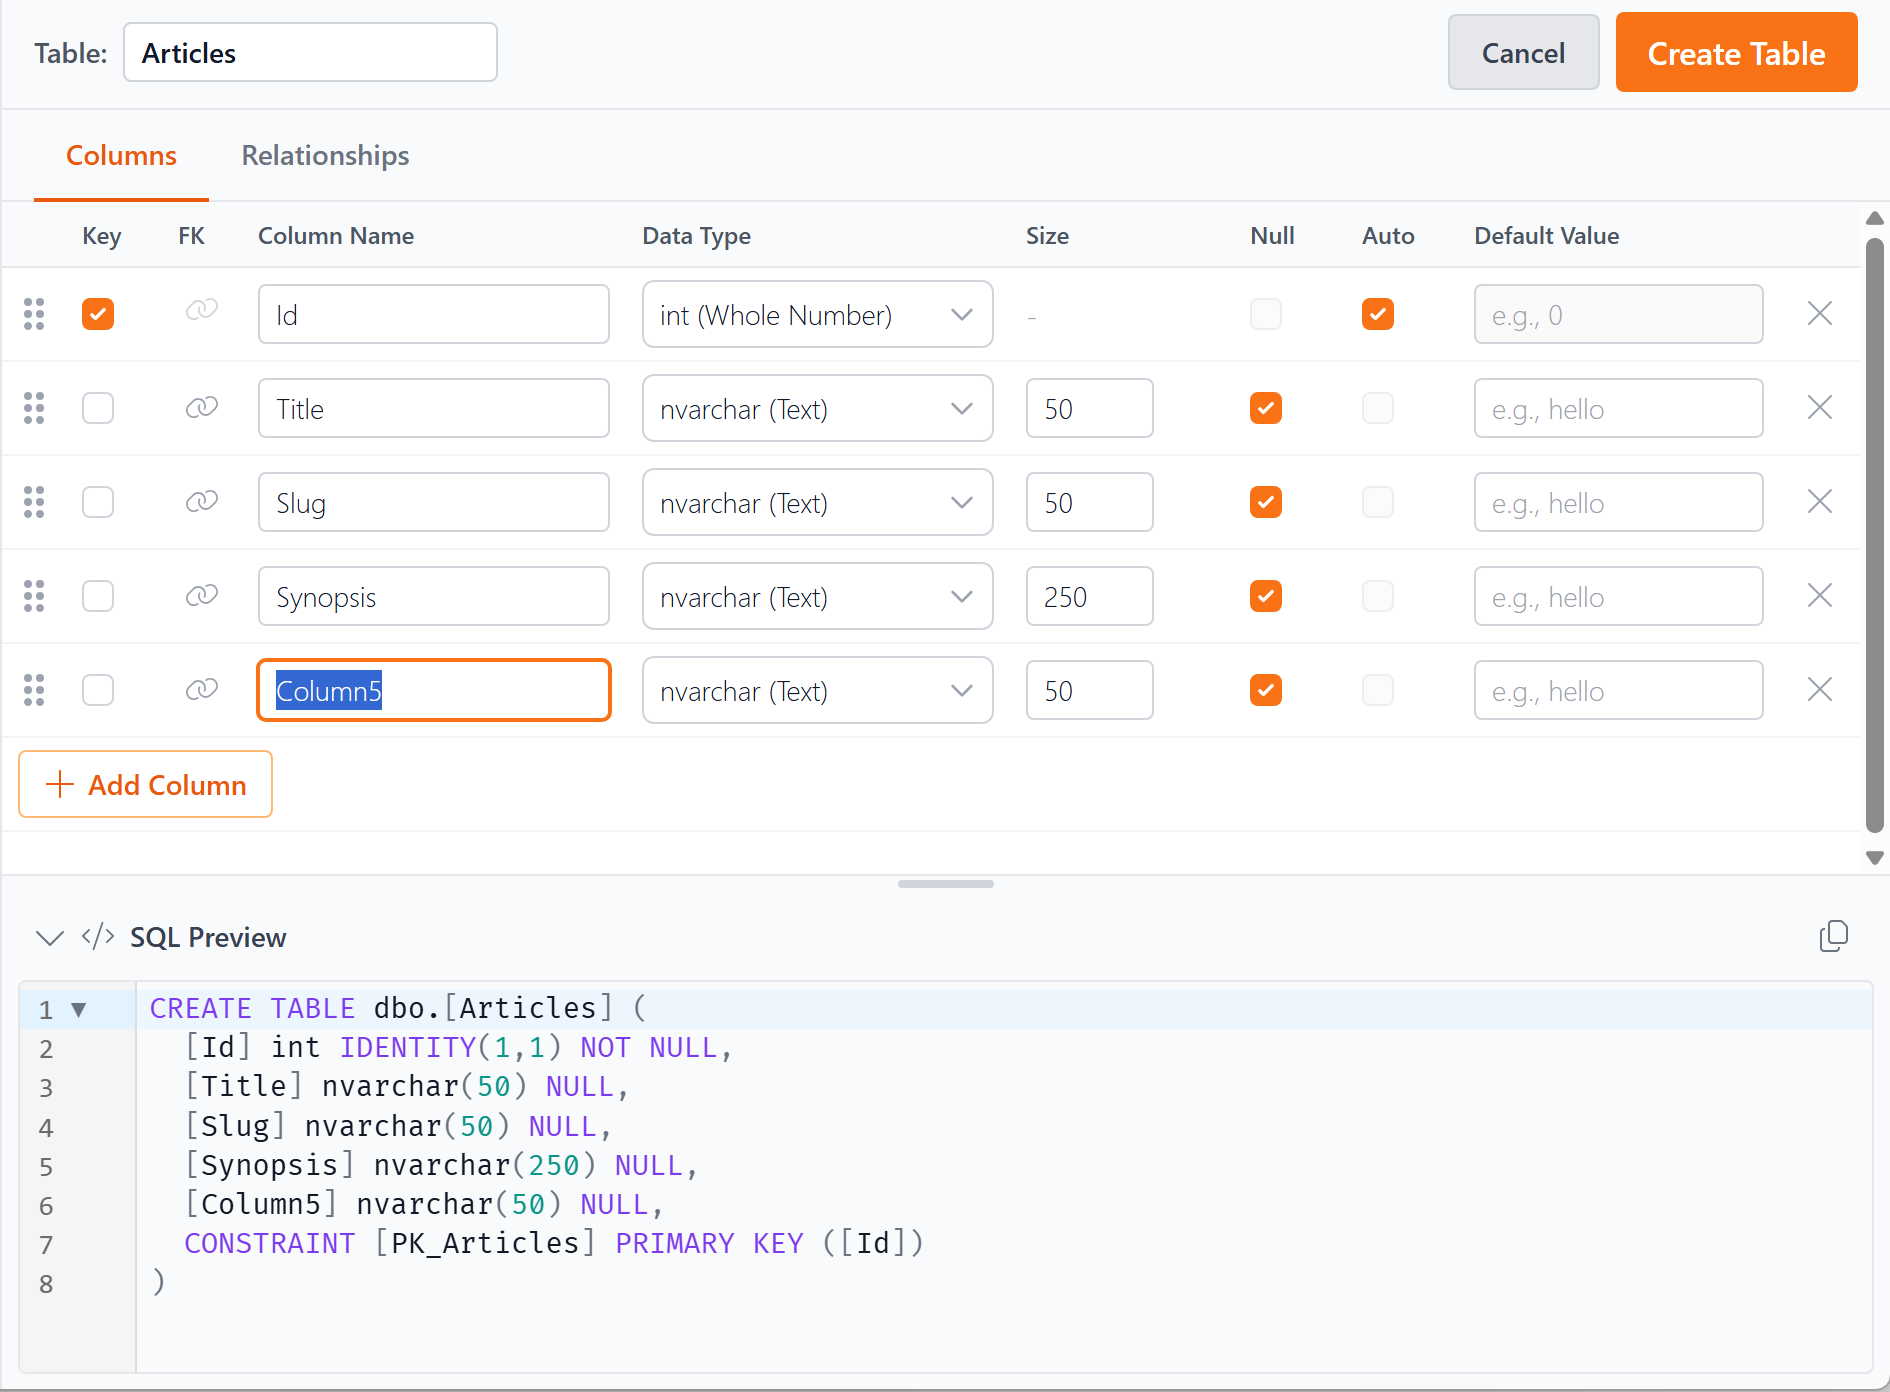Click the scrollbar down arrow

click(x=1875, y=858)
